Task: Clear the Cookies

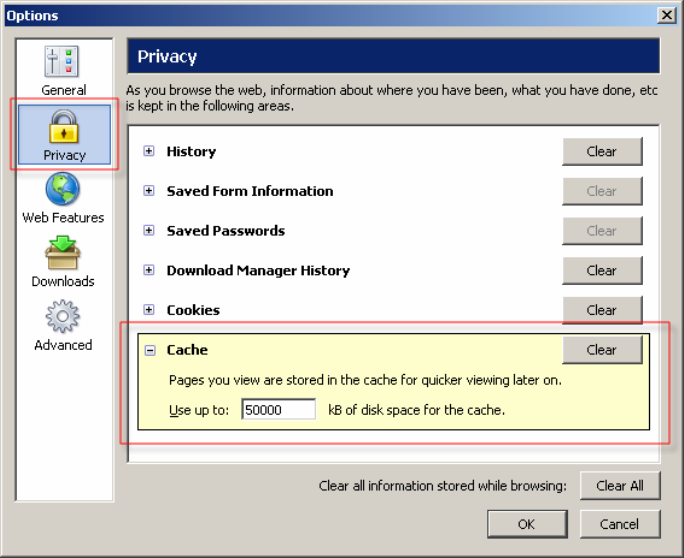Action: (x=602, y=310)
